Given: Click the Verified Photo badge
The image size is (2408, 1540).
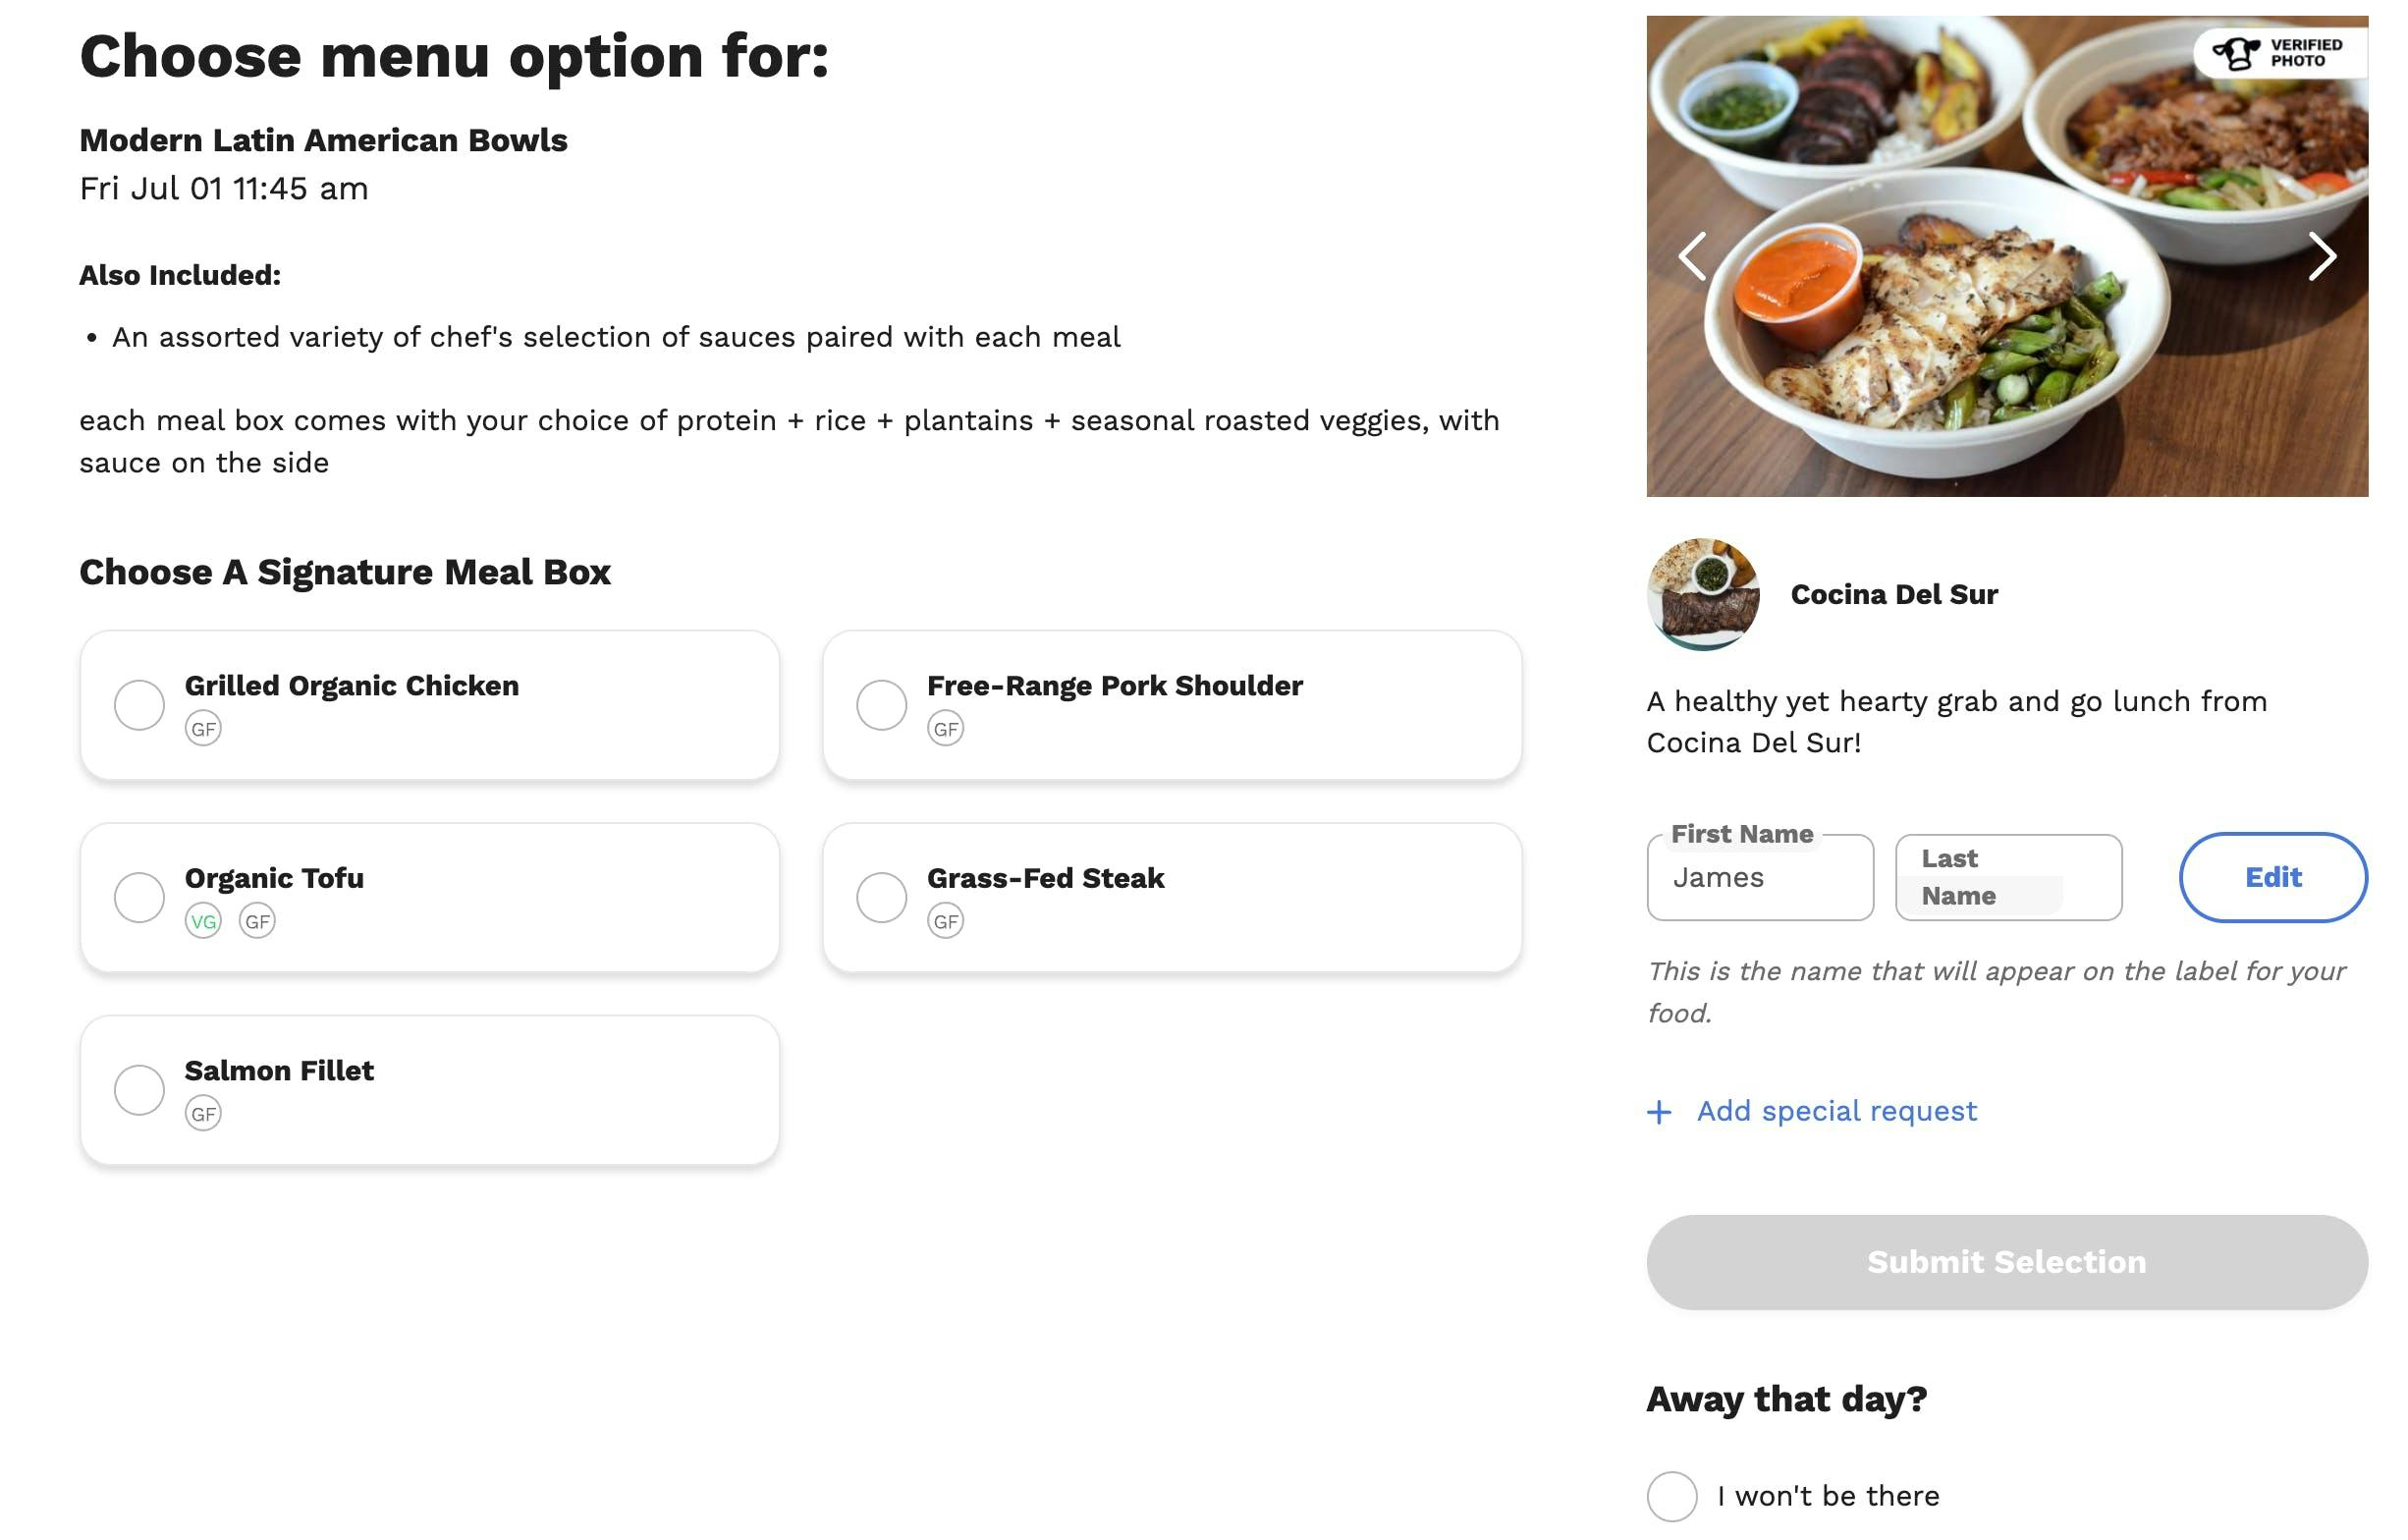Looking at the screenshot, I should click(x=2280, y=53).
